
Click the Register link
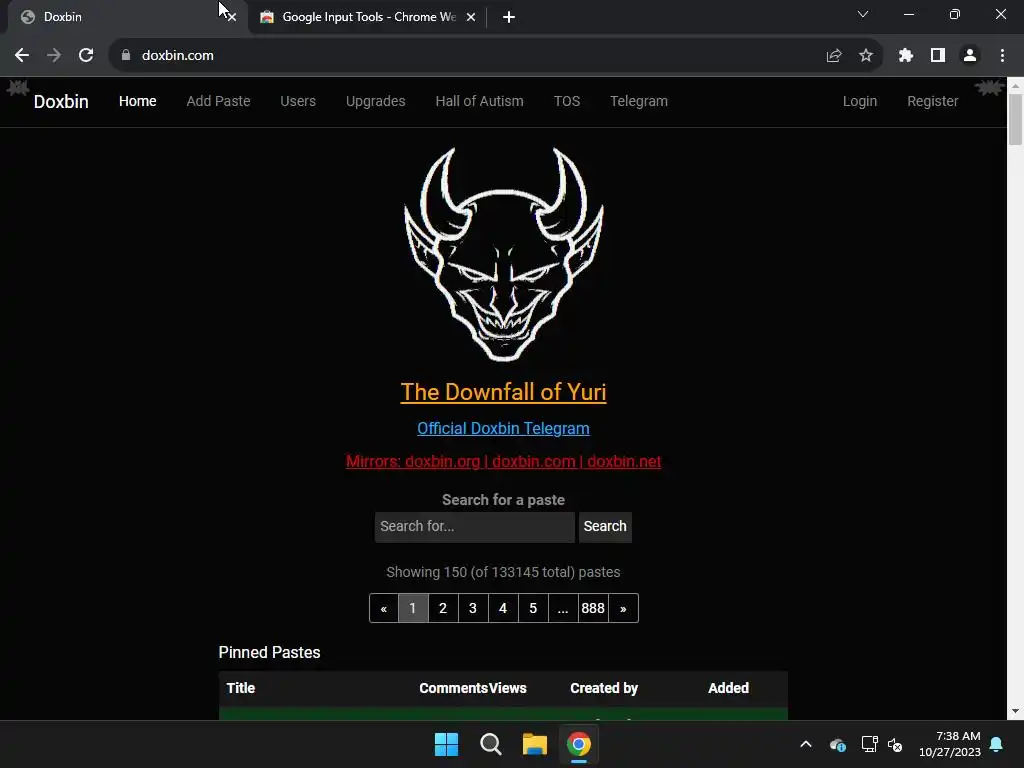(933, 101)
